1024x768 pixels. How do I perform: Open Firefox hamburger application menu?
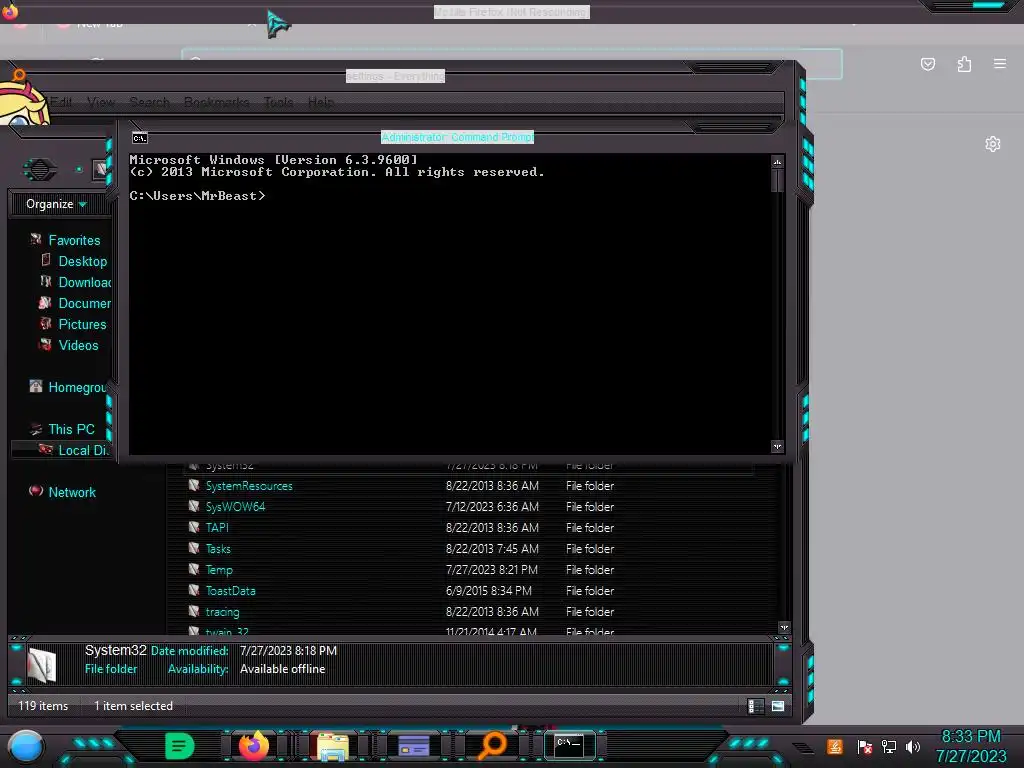[1000, 63]
